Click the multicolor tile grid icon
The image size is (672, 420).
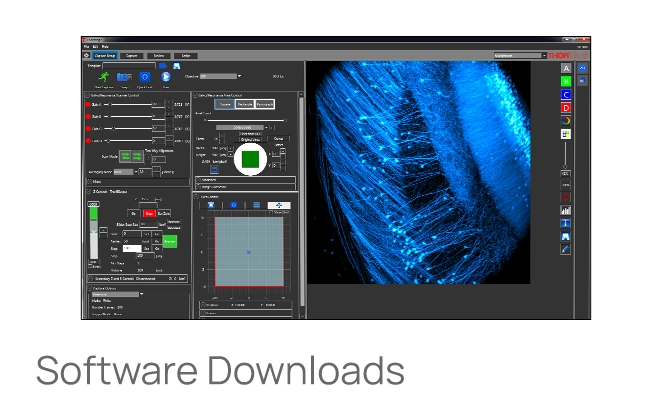[566, 134]
